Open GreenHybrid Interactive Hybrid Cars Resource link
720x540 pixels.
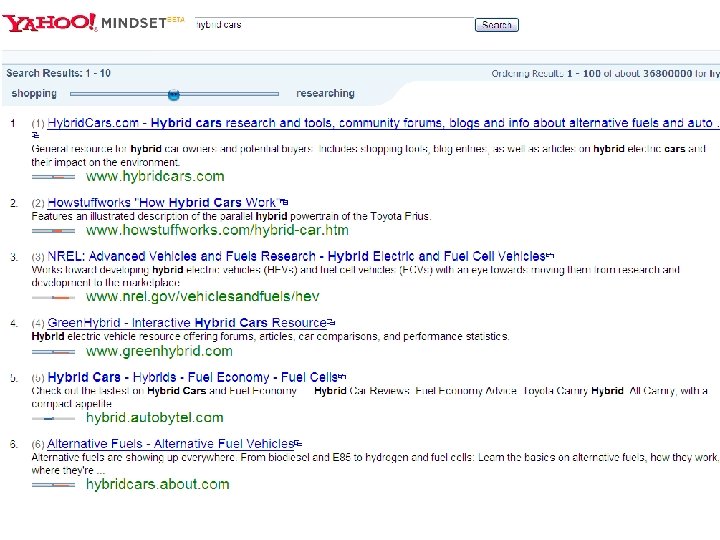pos(187,323)
